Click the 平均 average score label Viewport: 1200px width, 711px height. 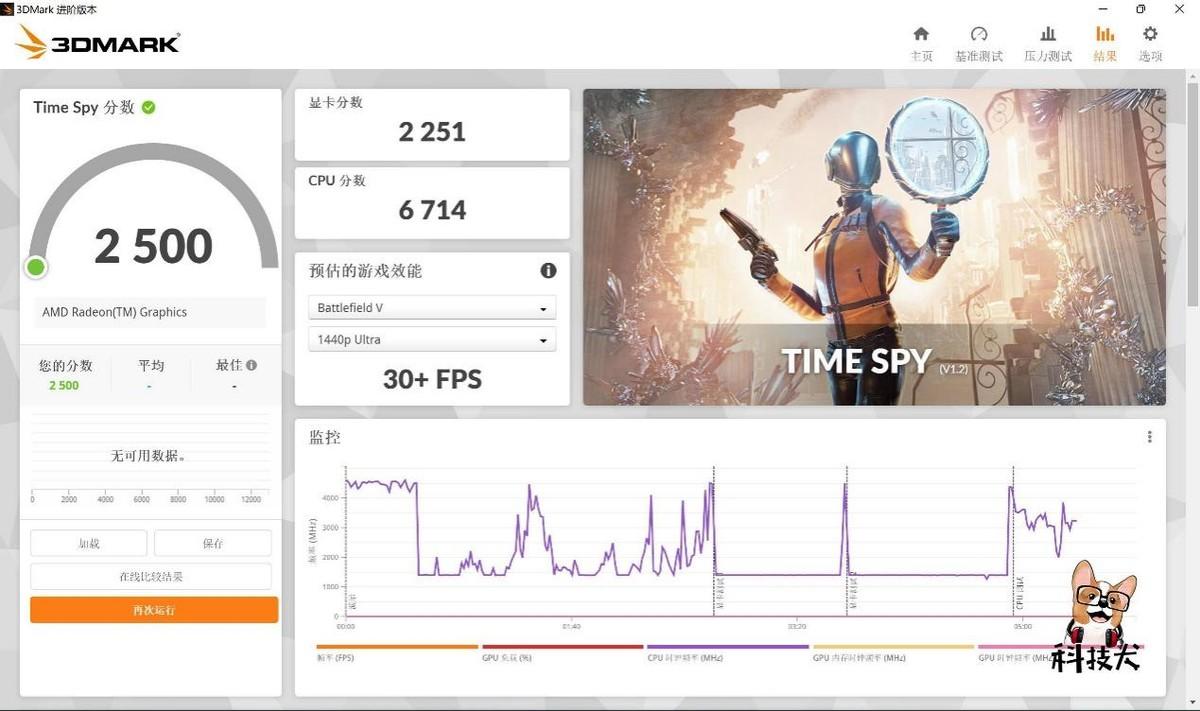(x=151, y=365)
